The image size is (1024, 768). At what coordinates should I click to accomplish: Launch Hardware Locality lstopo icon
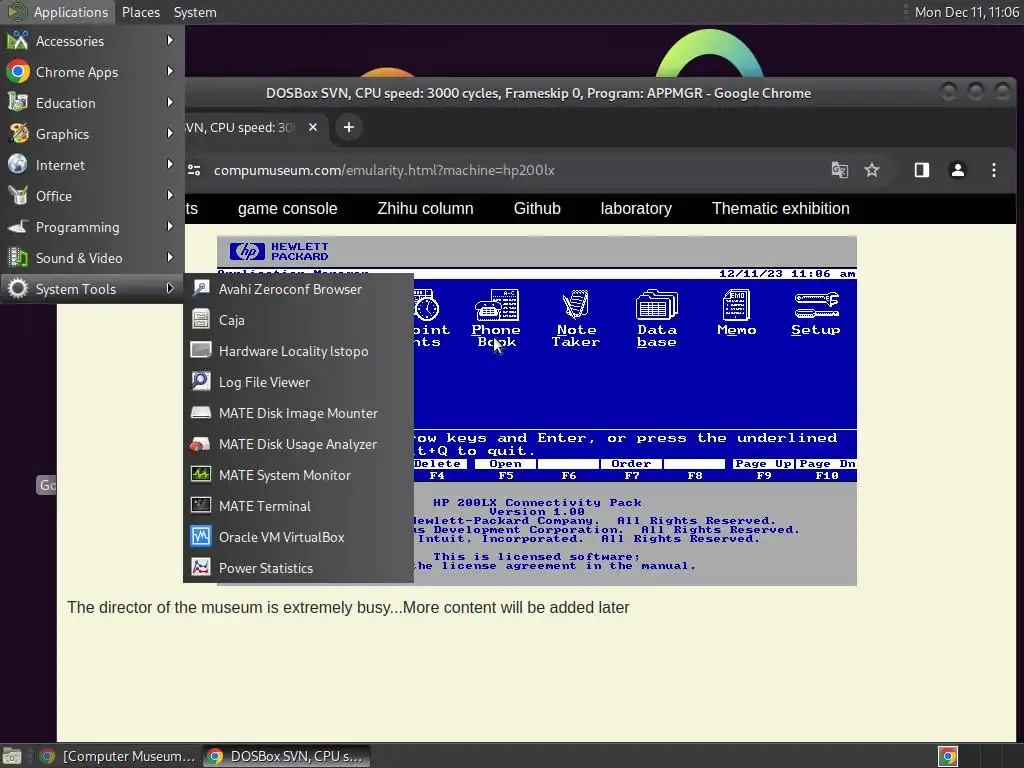200,351
